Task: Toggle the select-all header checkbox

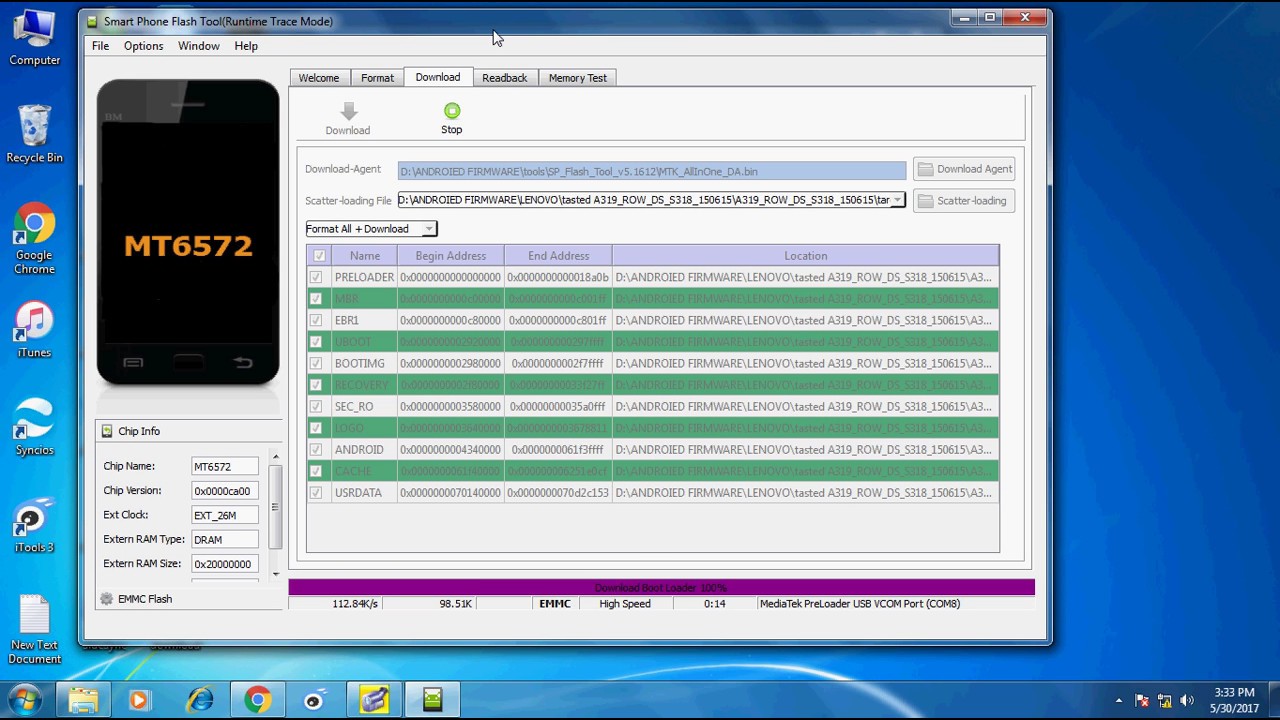Action: (x=319, y=256)
